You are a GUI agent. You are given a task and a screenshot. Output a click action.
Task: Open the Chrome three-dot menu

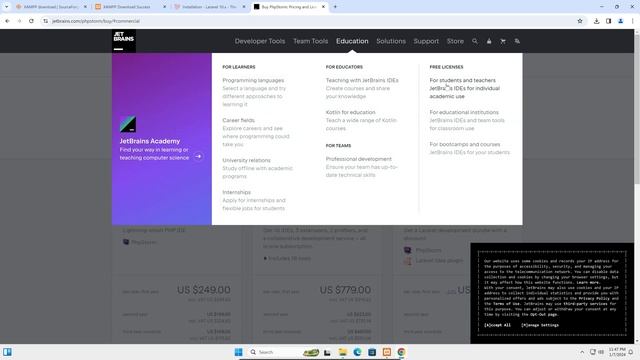coord(632,21)
